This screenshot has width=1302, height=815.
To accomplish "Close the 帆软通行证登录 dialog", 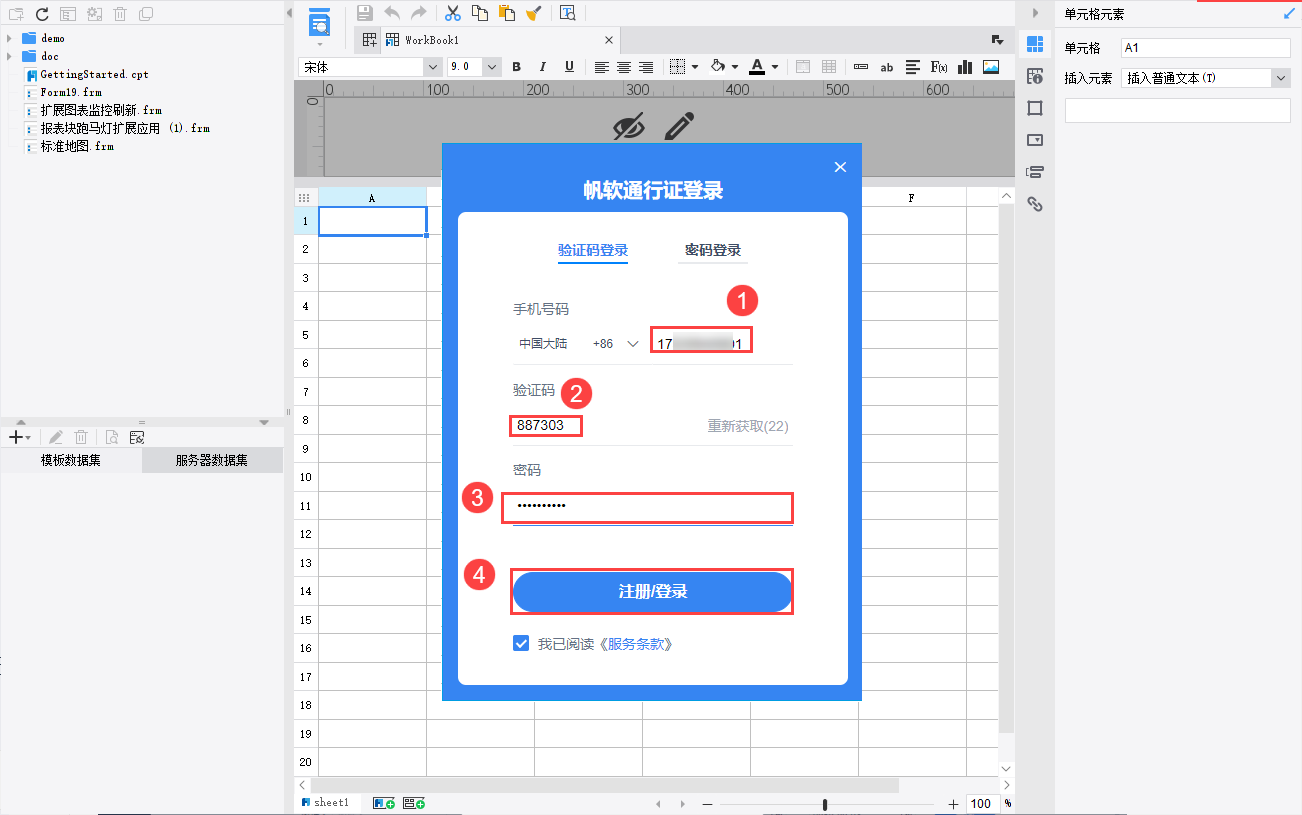I will click(x=840, y=167).
